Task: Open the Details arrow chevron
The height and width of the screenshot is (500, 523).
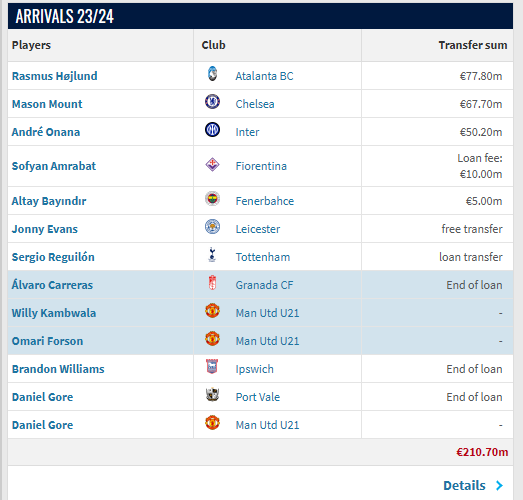Action: [499, 486]
